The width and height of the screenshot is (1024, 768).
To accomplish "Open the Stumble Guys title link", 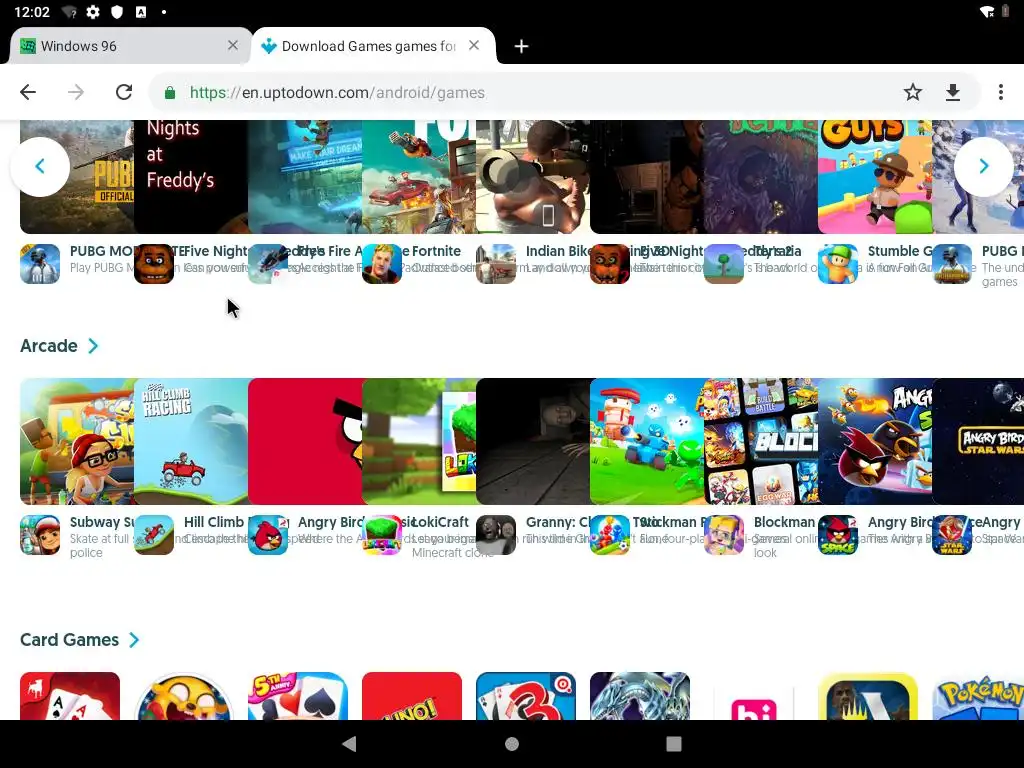I will [x=900, y=251].
